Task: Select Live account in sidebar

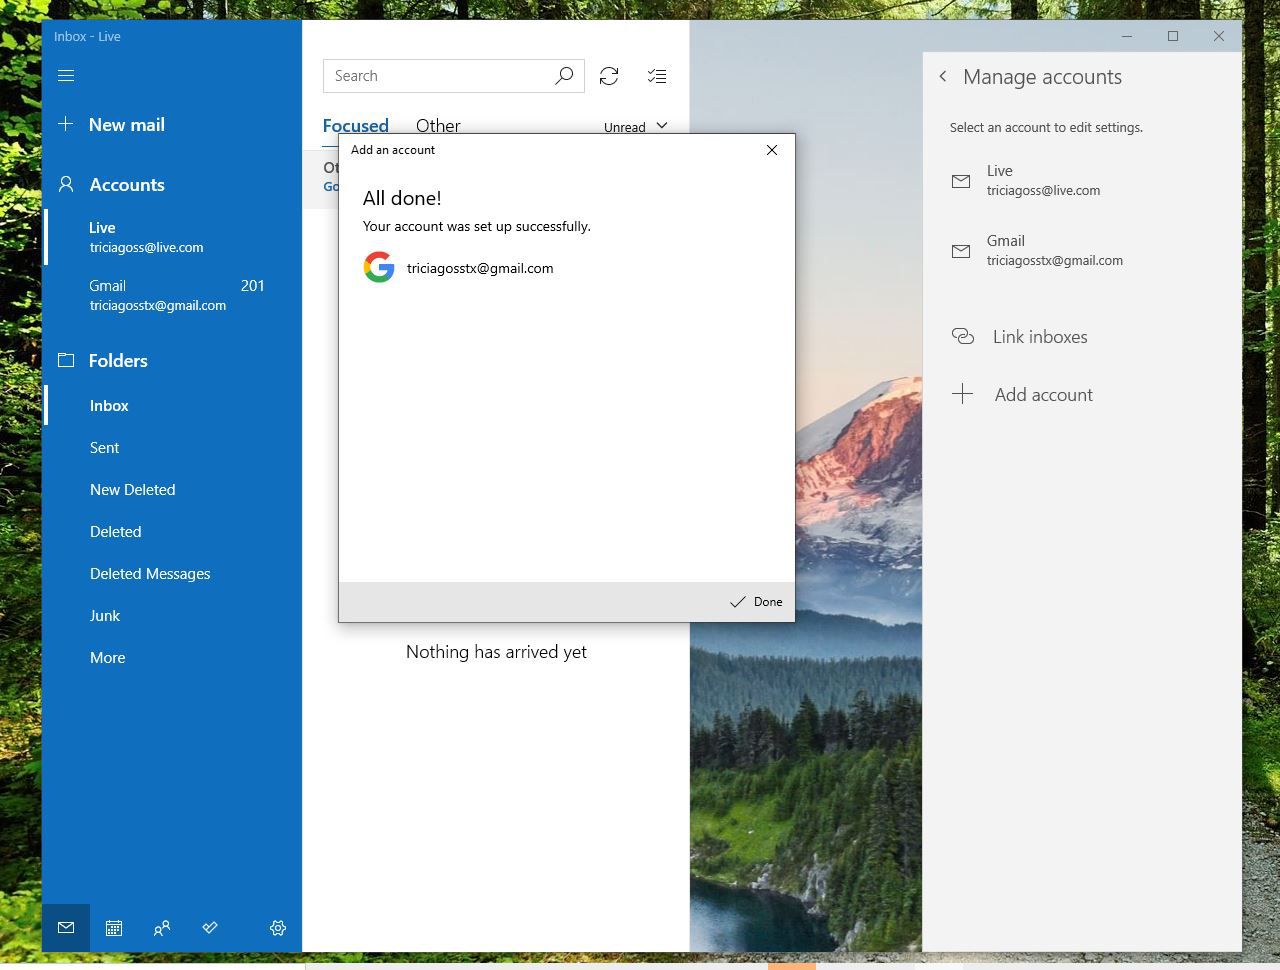Action: (172, 237)
